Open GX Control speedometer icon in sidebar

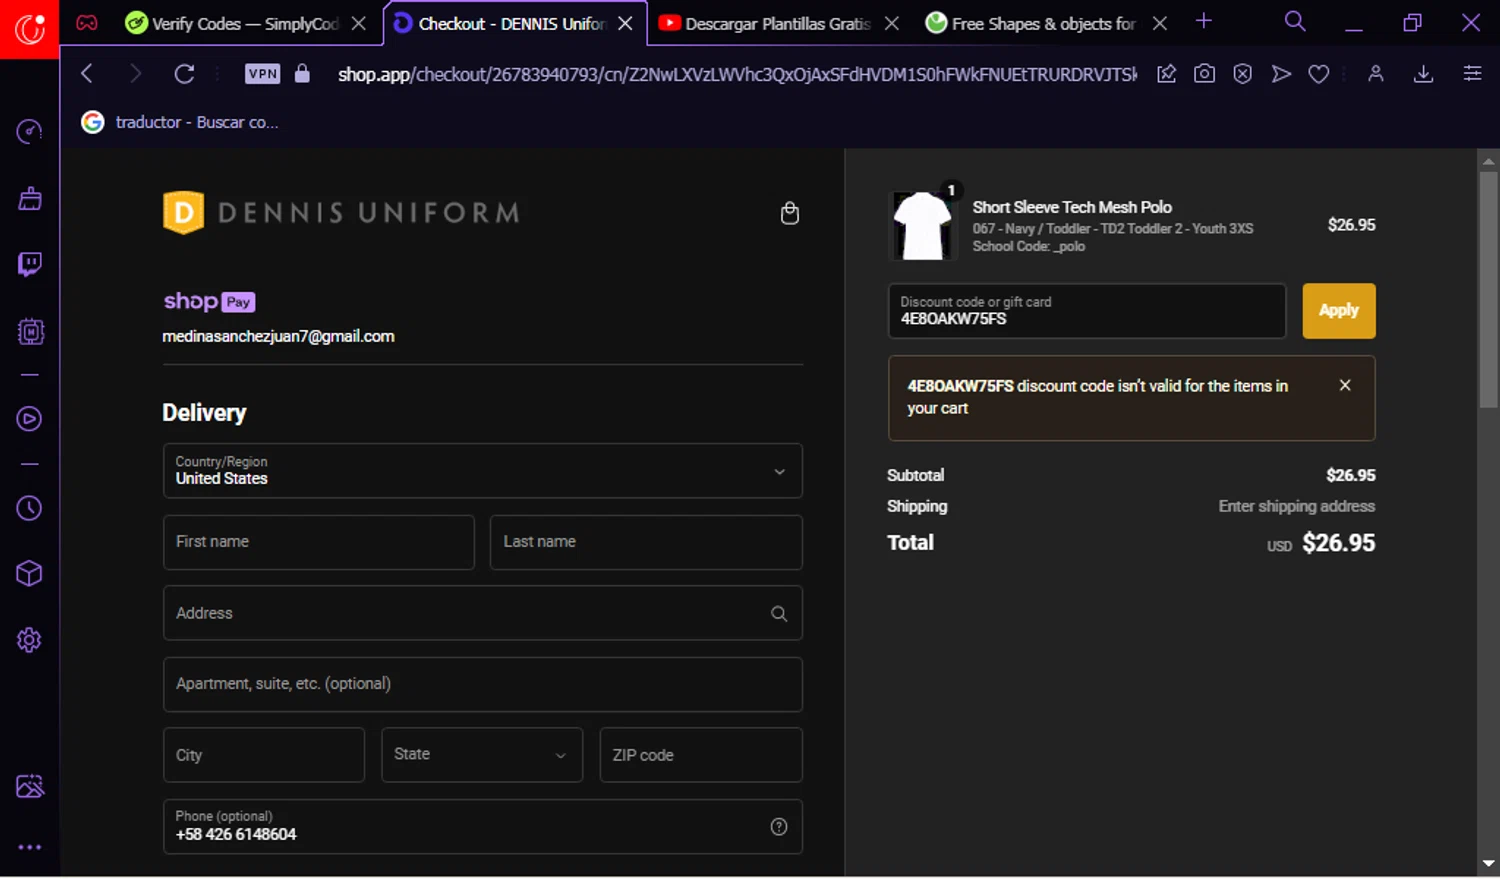pos(29,132)
